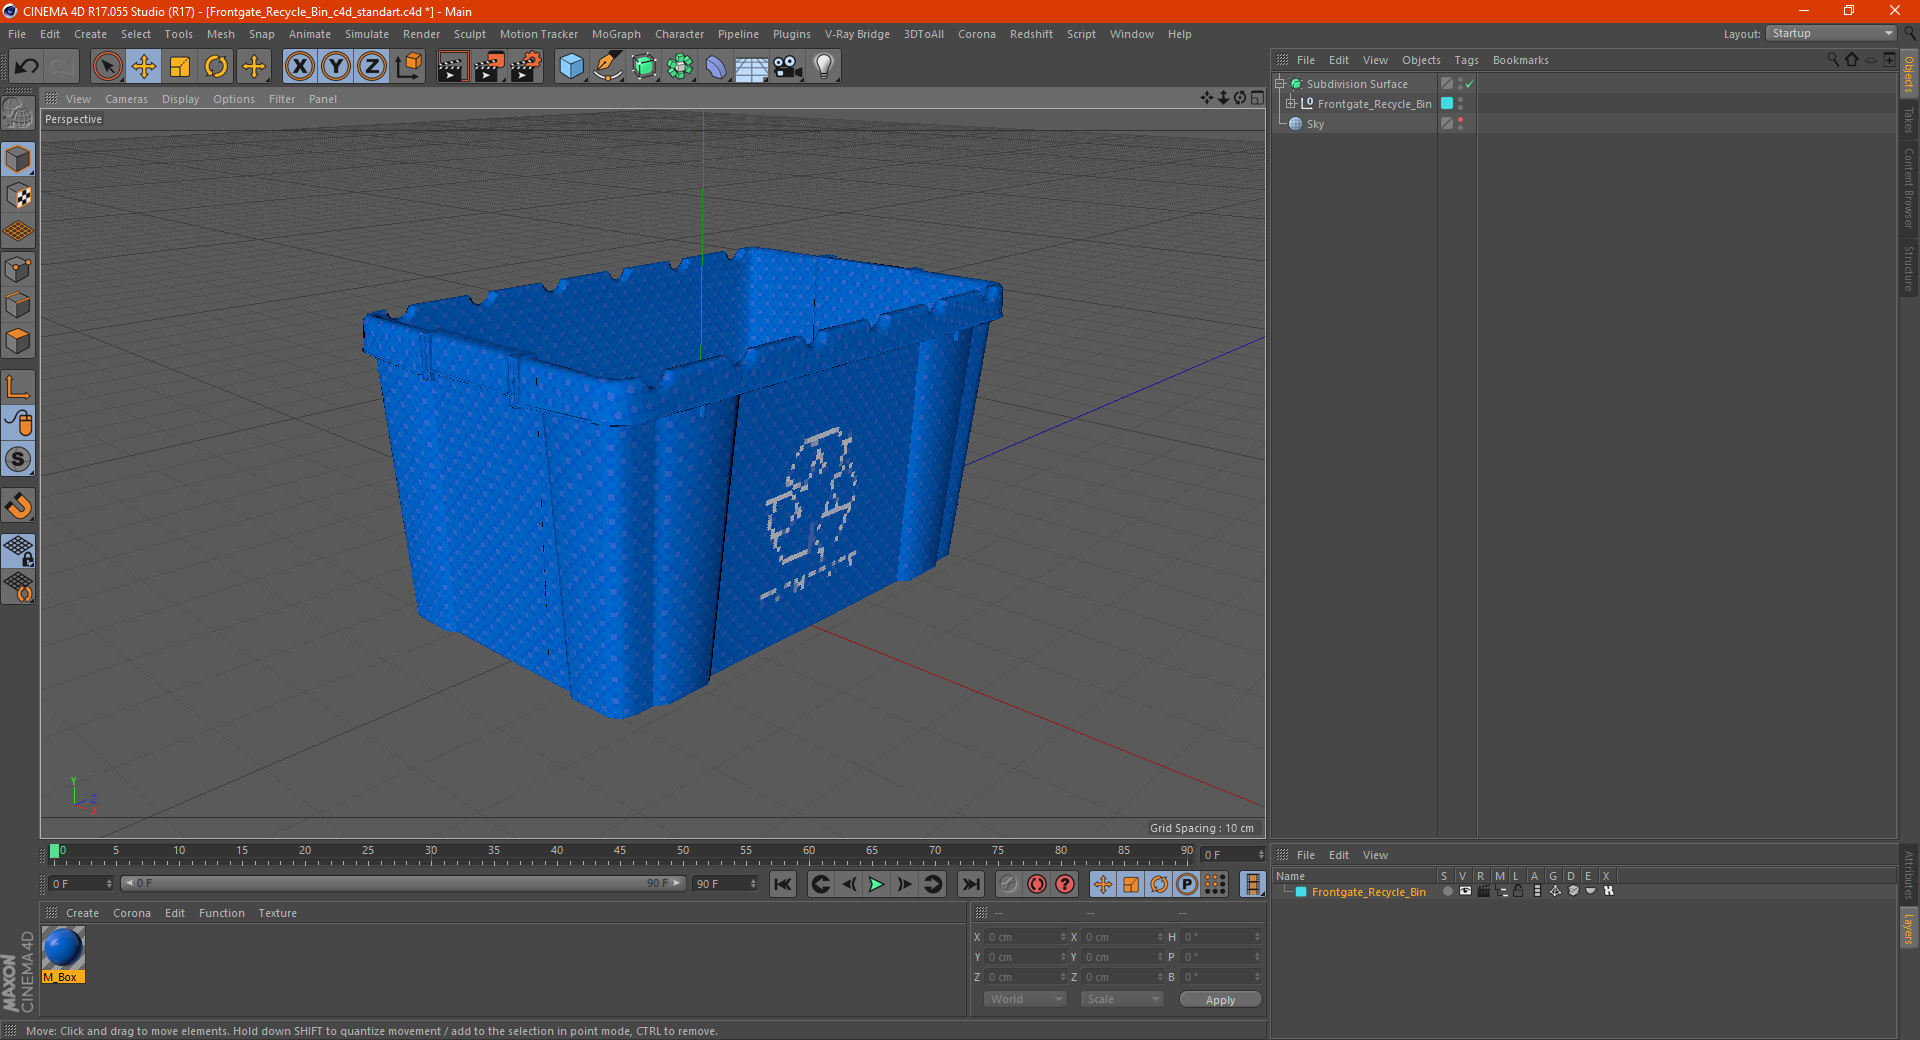This screenshot has height=1040, width=1920.
Task: Activate the Rotate tool icon
Action: [x=216, y=67]
